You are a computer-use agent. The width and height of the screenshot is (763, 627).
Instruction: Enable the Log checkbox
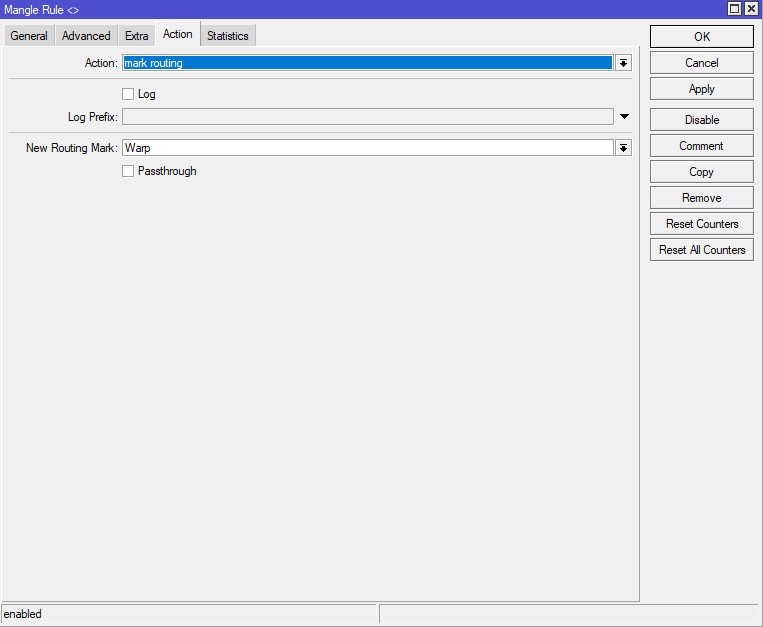(x=128, y=94)
